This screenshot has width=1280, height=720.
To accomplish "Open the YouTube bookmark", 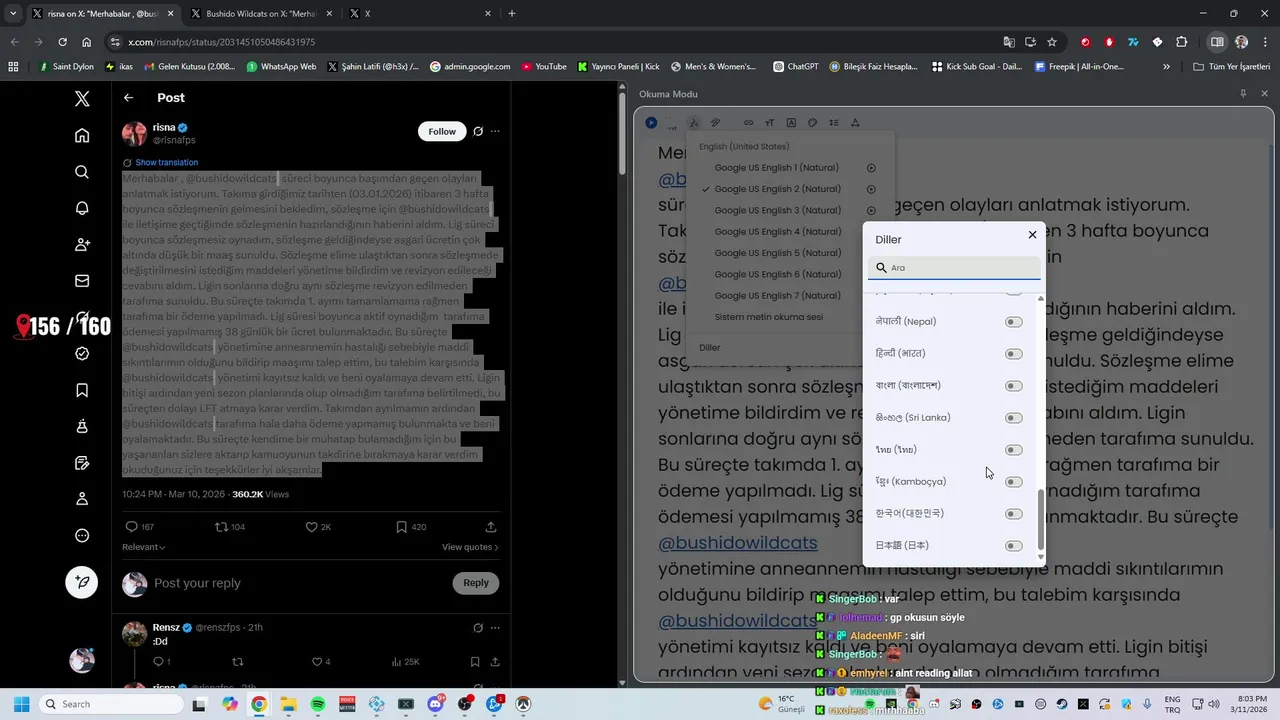I will [543, 67].
